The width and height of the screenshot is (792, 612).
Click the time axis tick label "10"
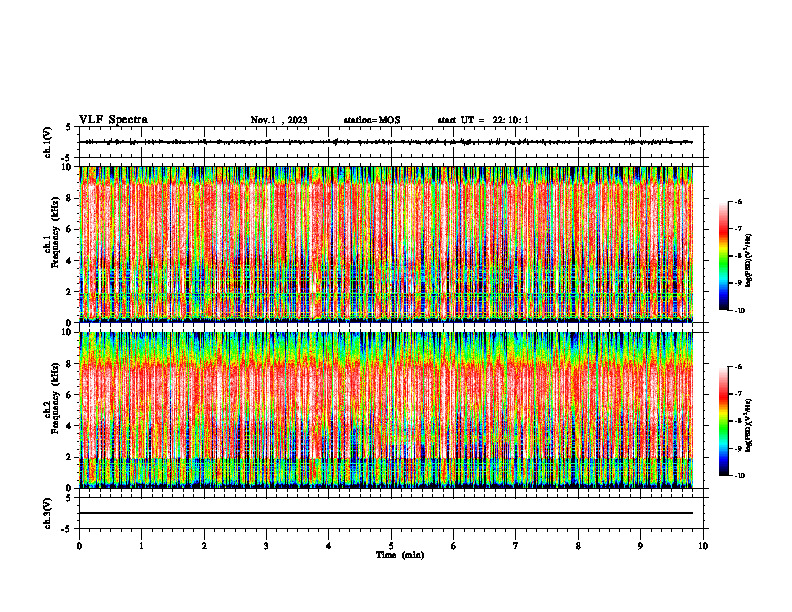(703, 546)
